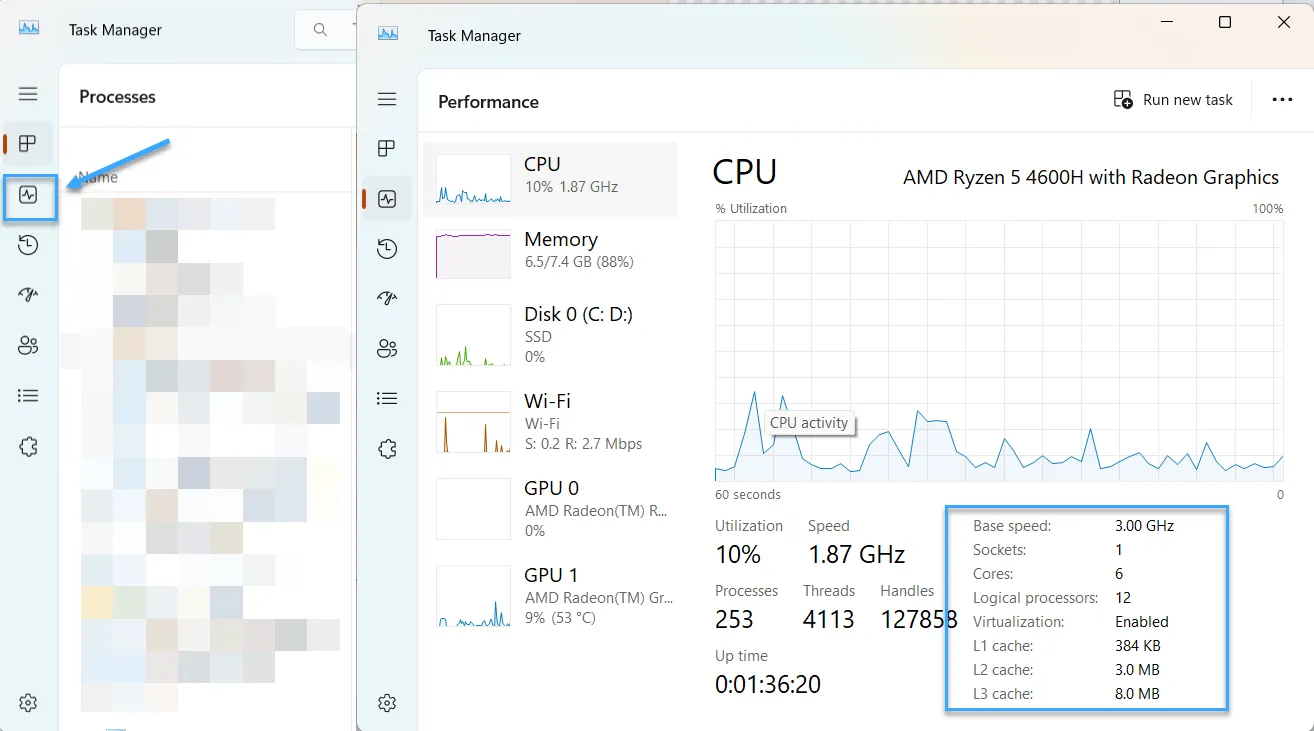Click Base speed value 3.00 GHz
Screen dimensions: 1314x731
[1144, 526]
